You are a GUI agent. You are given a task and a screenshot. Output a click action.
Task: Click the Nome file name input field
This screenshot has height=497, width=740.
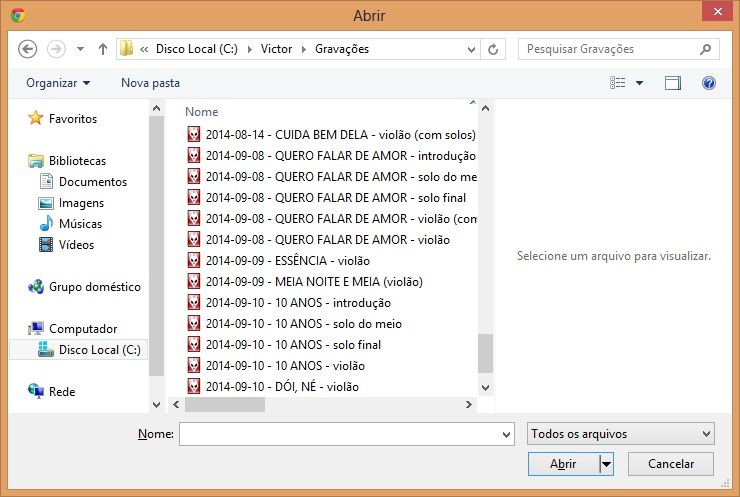tap(340, 434)
